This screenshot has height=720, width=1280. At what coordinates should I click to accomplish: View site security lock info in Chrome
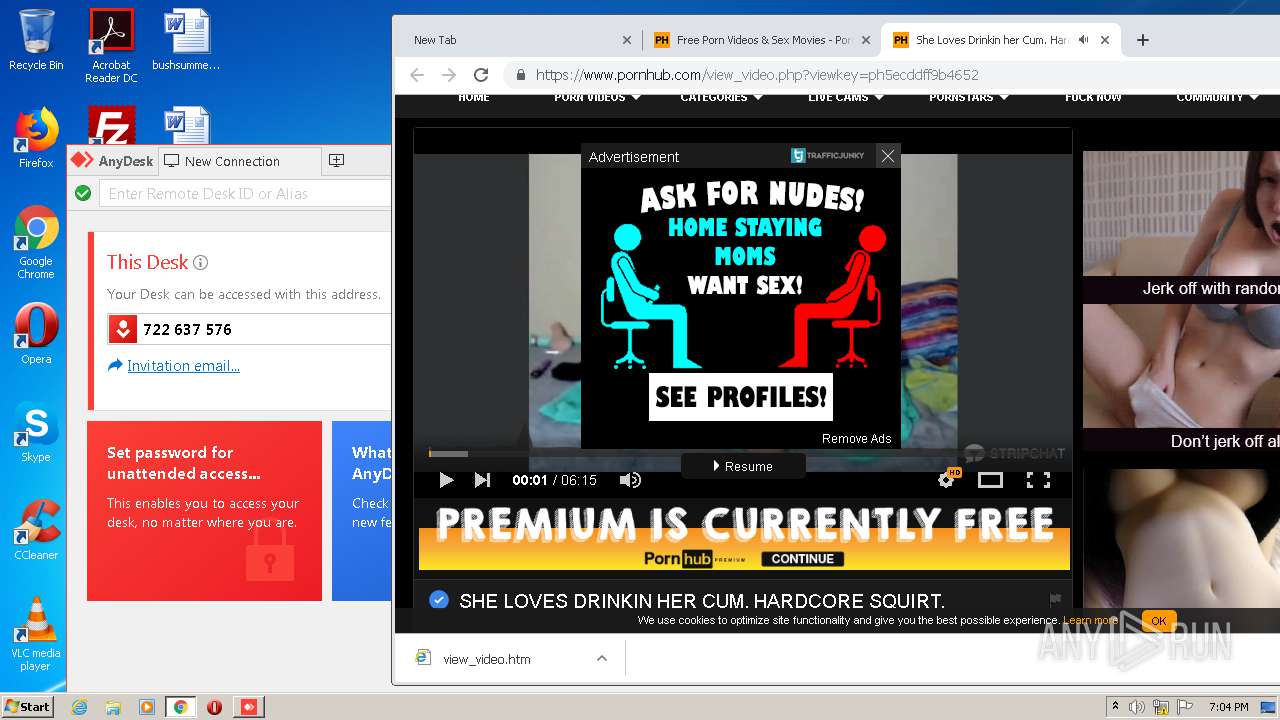(x=520, y=75)
